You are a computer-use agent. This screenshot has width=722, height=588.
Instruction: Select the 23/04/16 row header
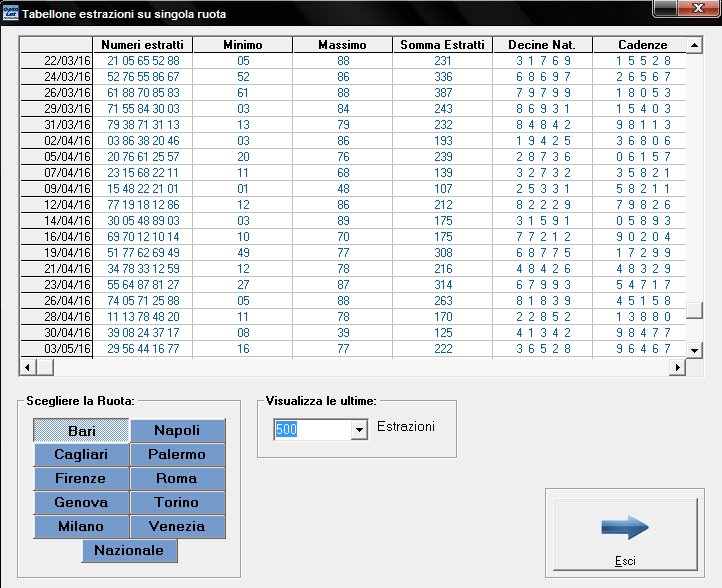(x=56, y=285)
